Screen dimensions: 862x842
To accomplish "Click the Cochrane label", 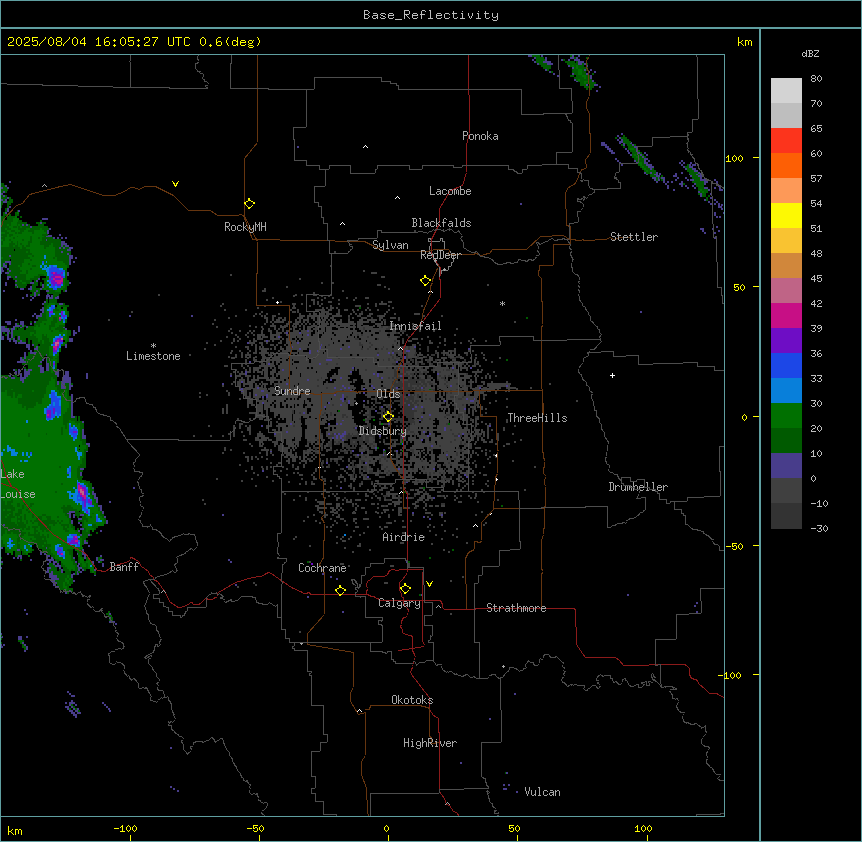I will click(322, 568).
